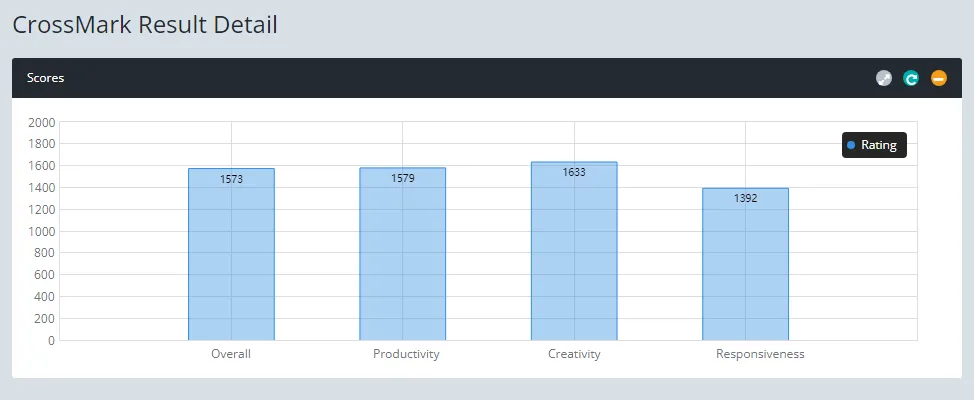This screenshot has width=974, height=400.
Task: Click the 2000 y-axis label
Action: 42,122
